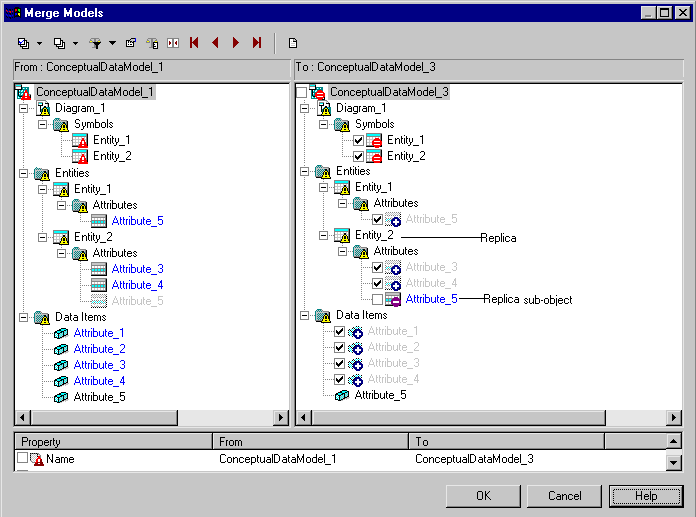This screenshot has width=696, height=517.
Task: Click To pane horizontal scrollbar thumb
Action: (459, 418)
